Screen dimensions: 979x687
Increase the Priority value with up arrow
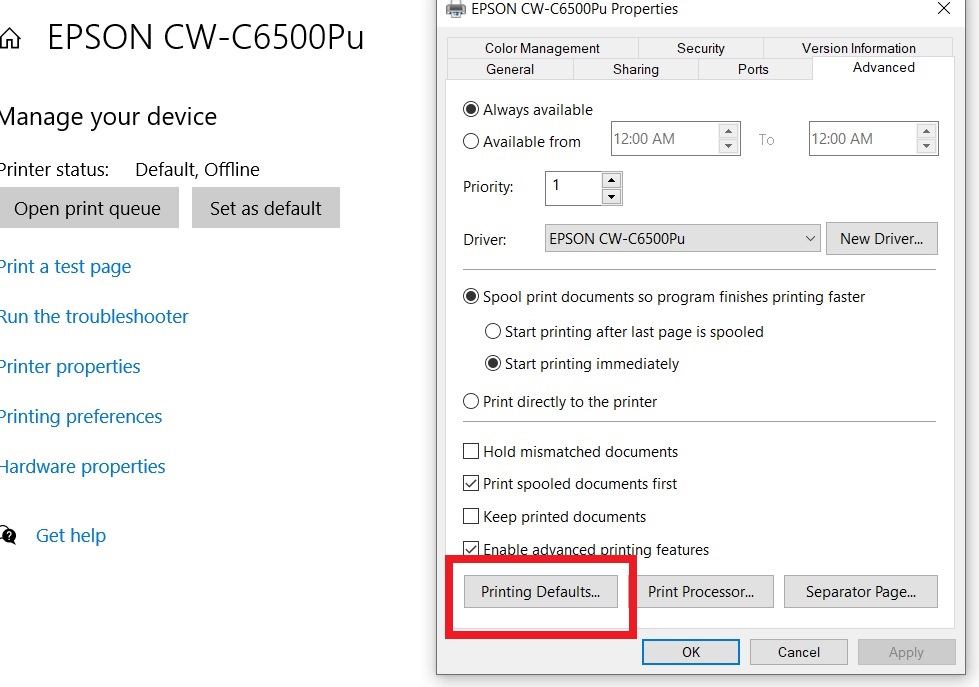pyautogui.click(x=611, y=180)
